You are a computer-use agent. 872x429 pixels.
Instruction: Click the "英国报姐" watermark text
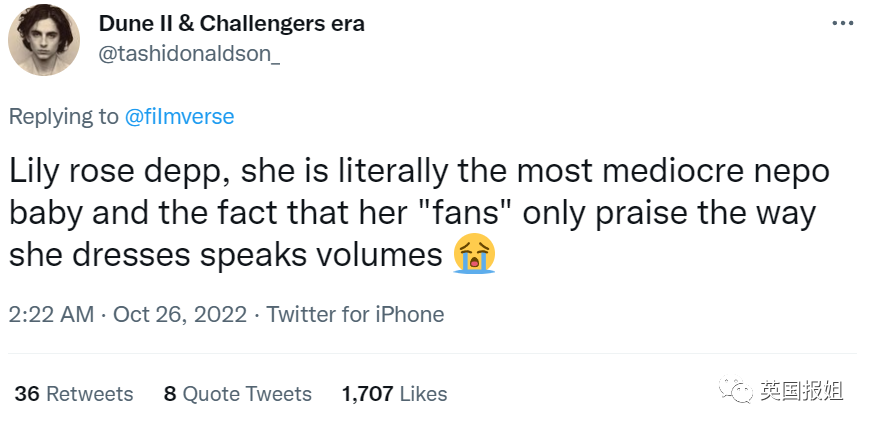pyautogui.click(x=802, y=391)
